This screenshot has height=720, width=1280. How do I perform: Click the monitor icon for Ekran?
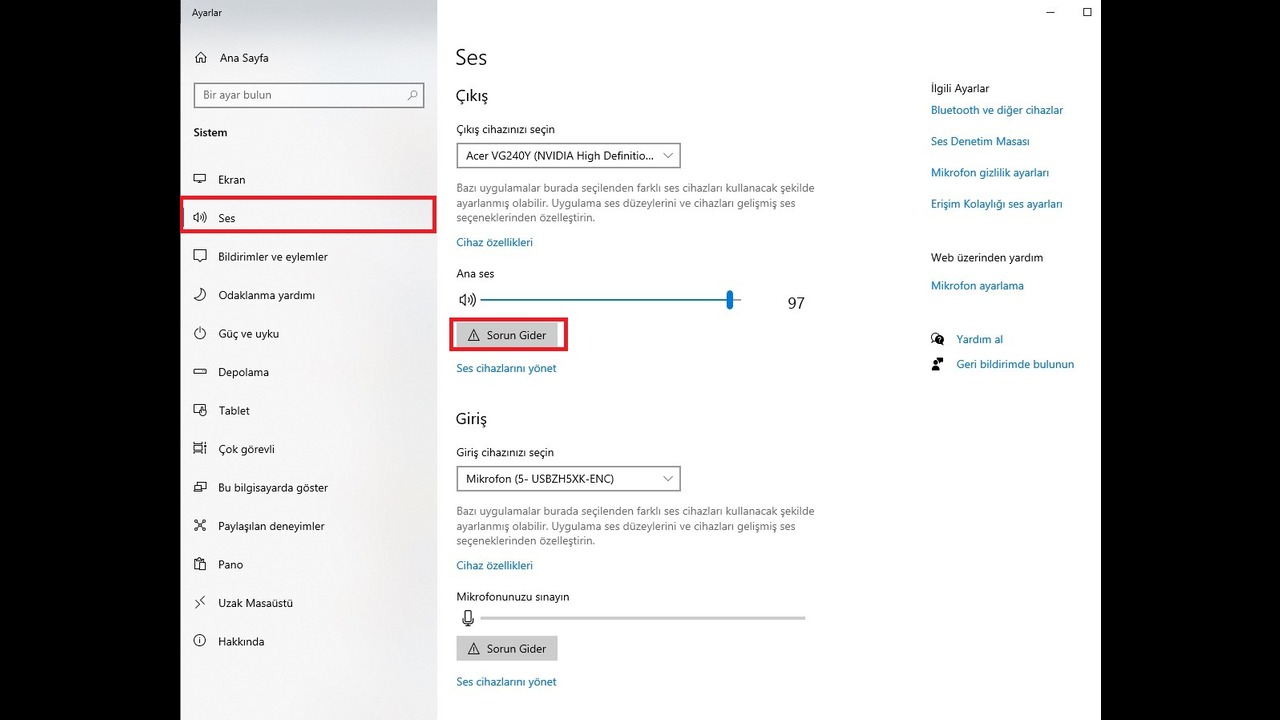tap(200, 180)
